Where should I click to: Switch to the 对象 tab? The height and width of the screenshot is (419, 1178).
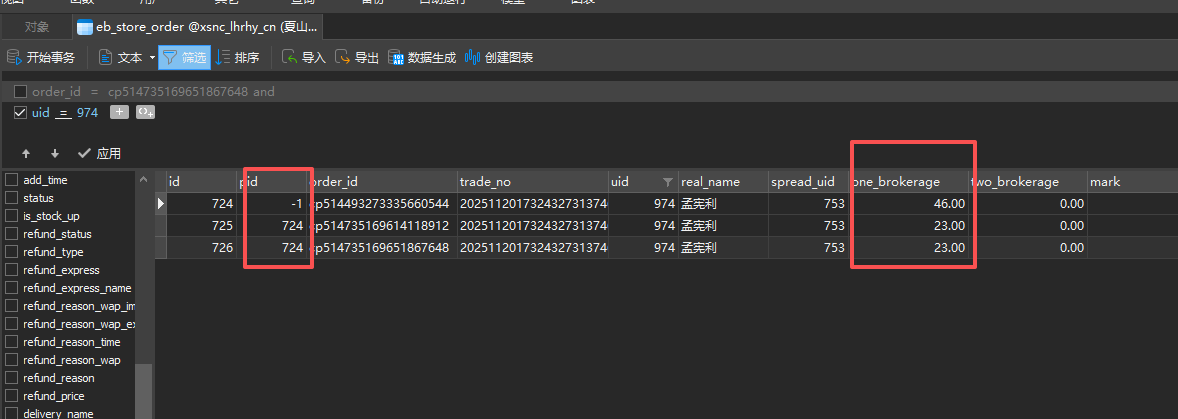pos(37,27)
